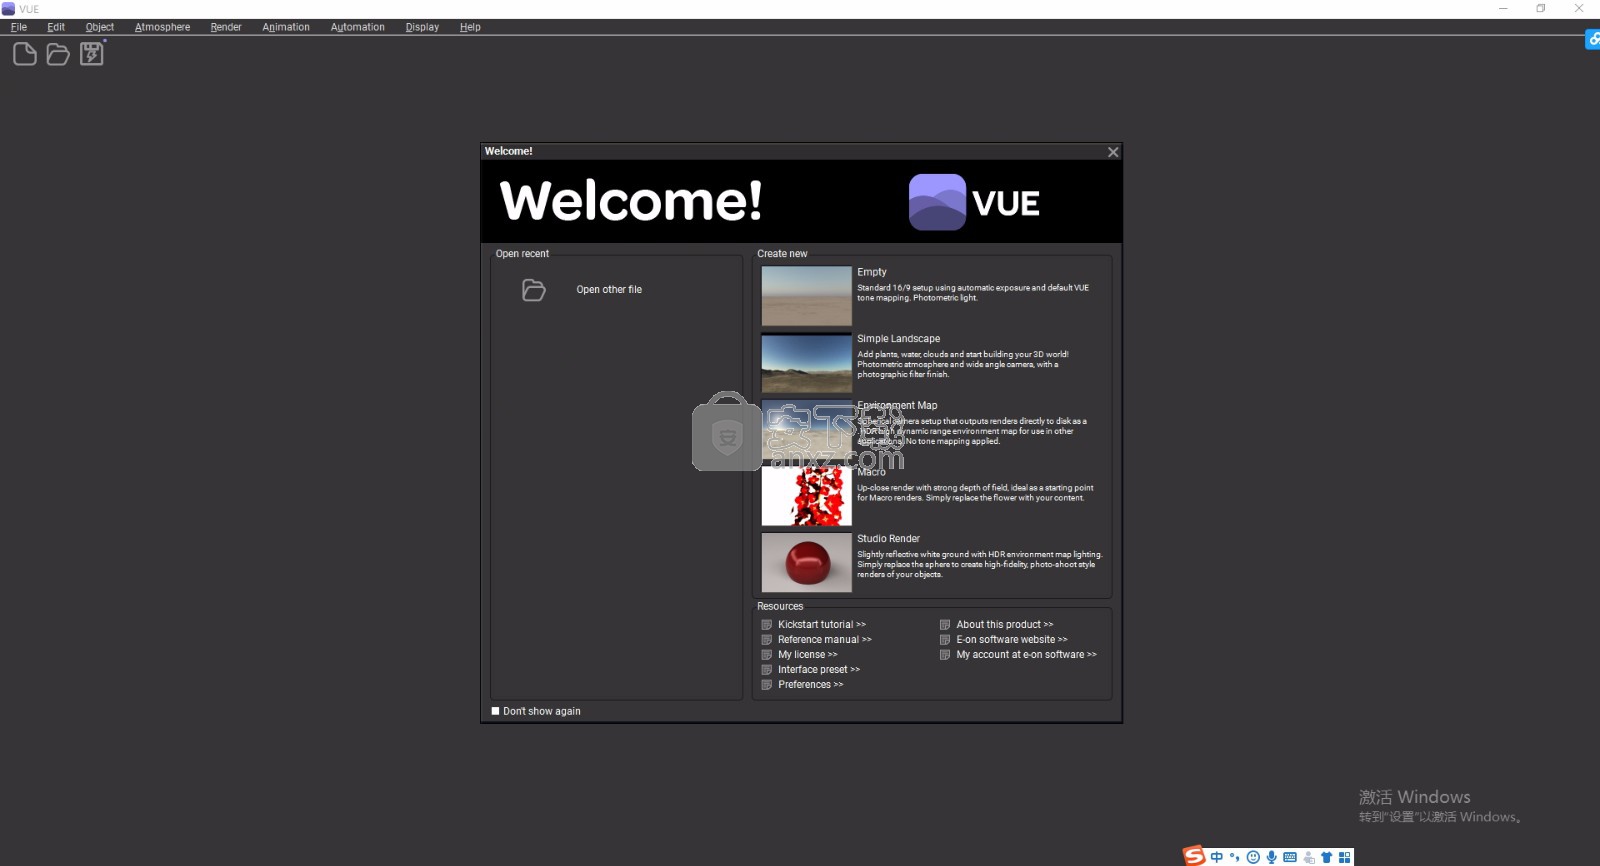Click the document icon next to E-on software website
Screen dimensions: 1600x866
coord(945,640)
